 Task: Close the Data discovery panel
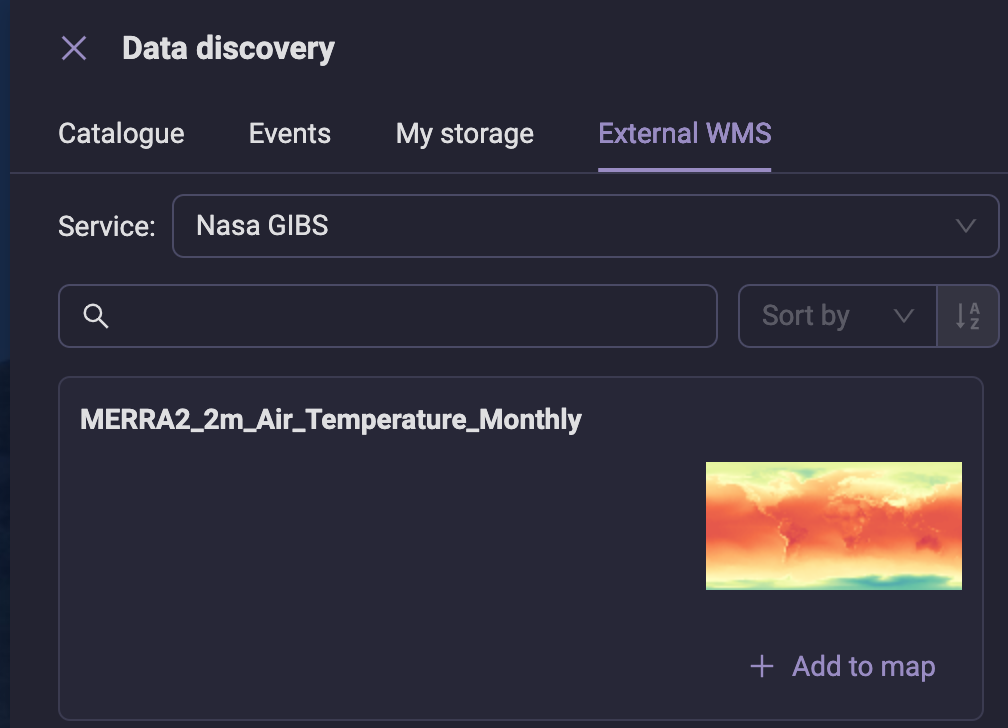click(x=74, y=48)
